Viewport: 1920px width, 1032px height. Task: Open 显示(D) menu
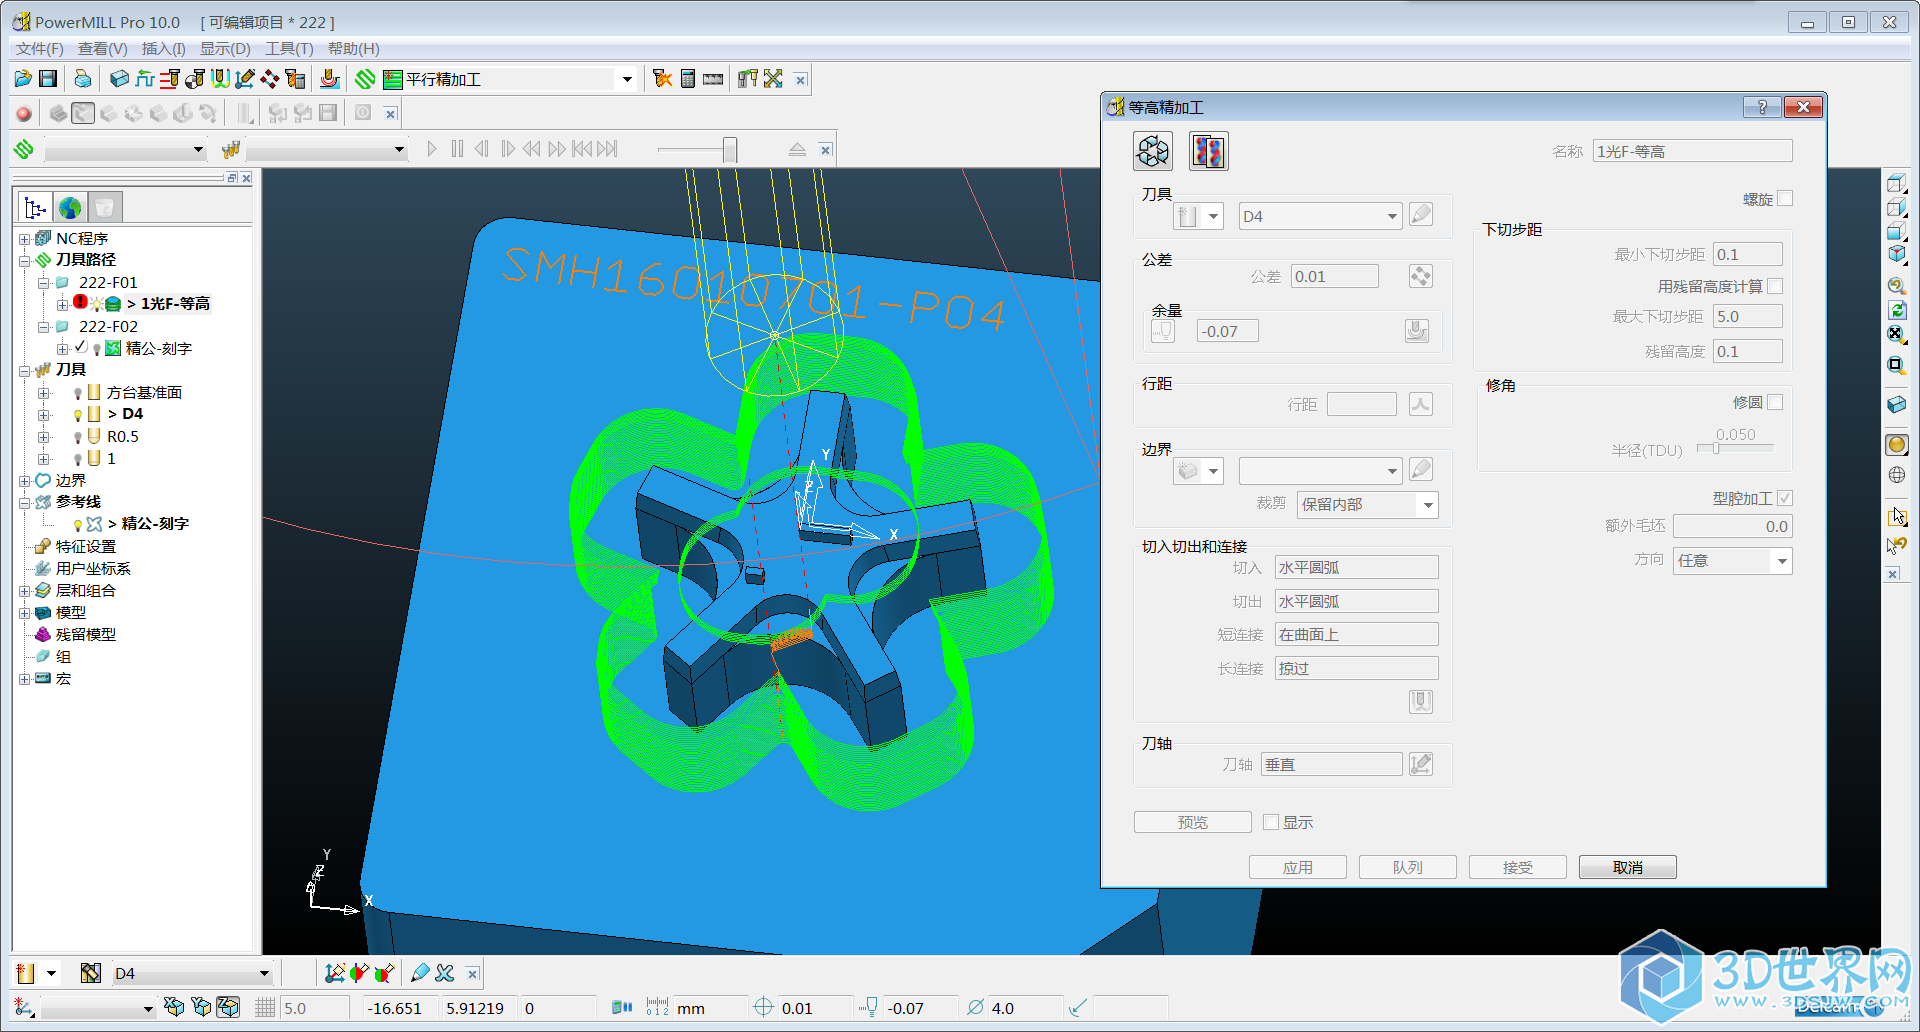pyautogui.click(x=225, y=49)
